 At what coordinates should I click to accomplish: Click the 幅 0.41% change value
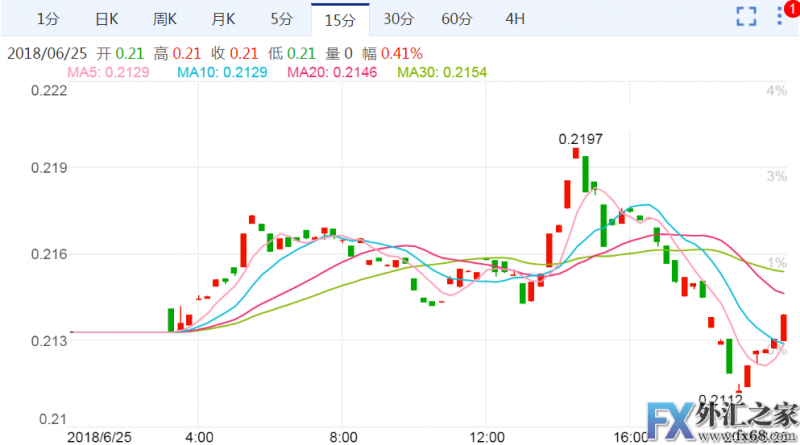click(x=392, y=54)
